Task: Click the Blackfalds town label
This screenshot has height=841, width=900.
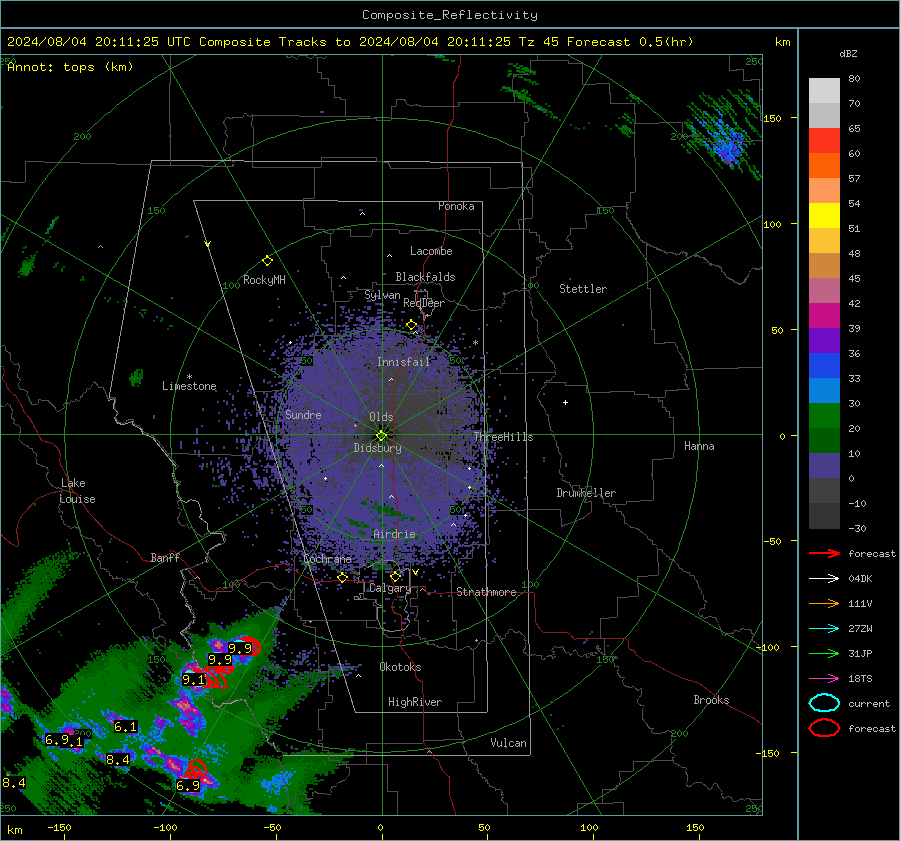Action: point(425,277)
